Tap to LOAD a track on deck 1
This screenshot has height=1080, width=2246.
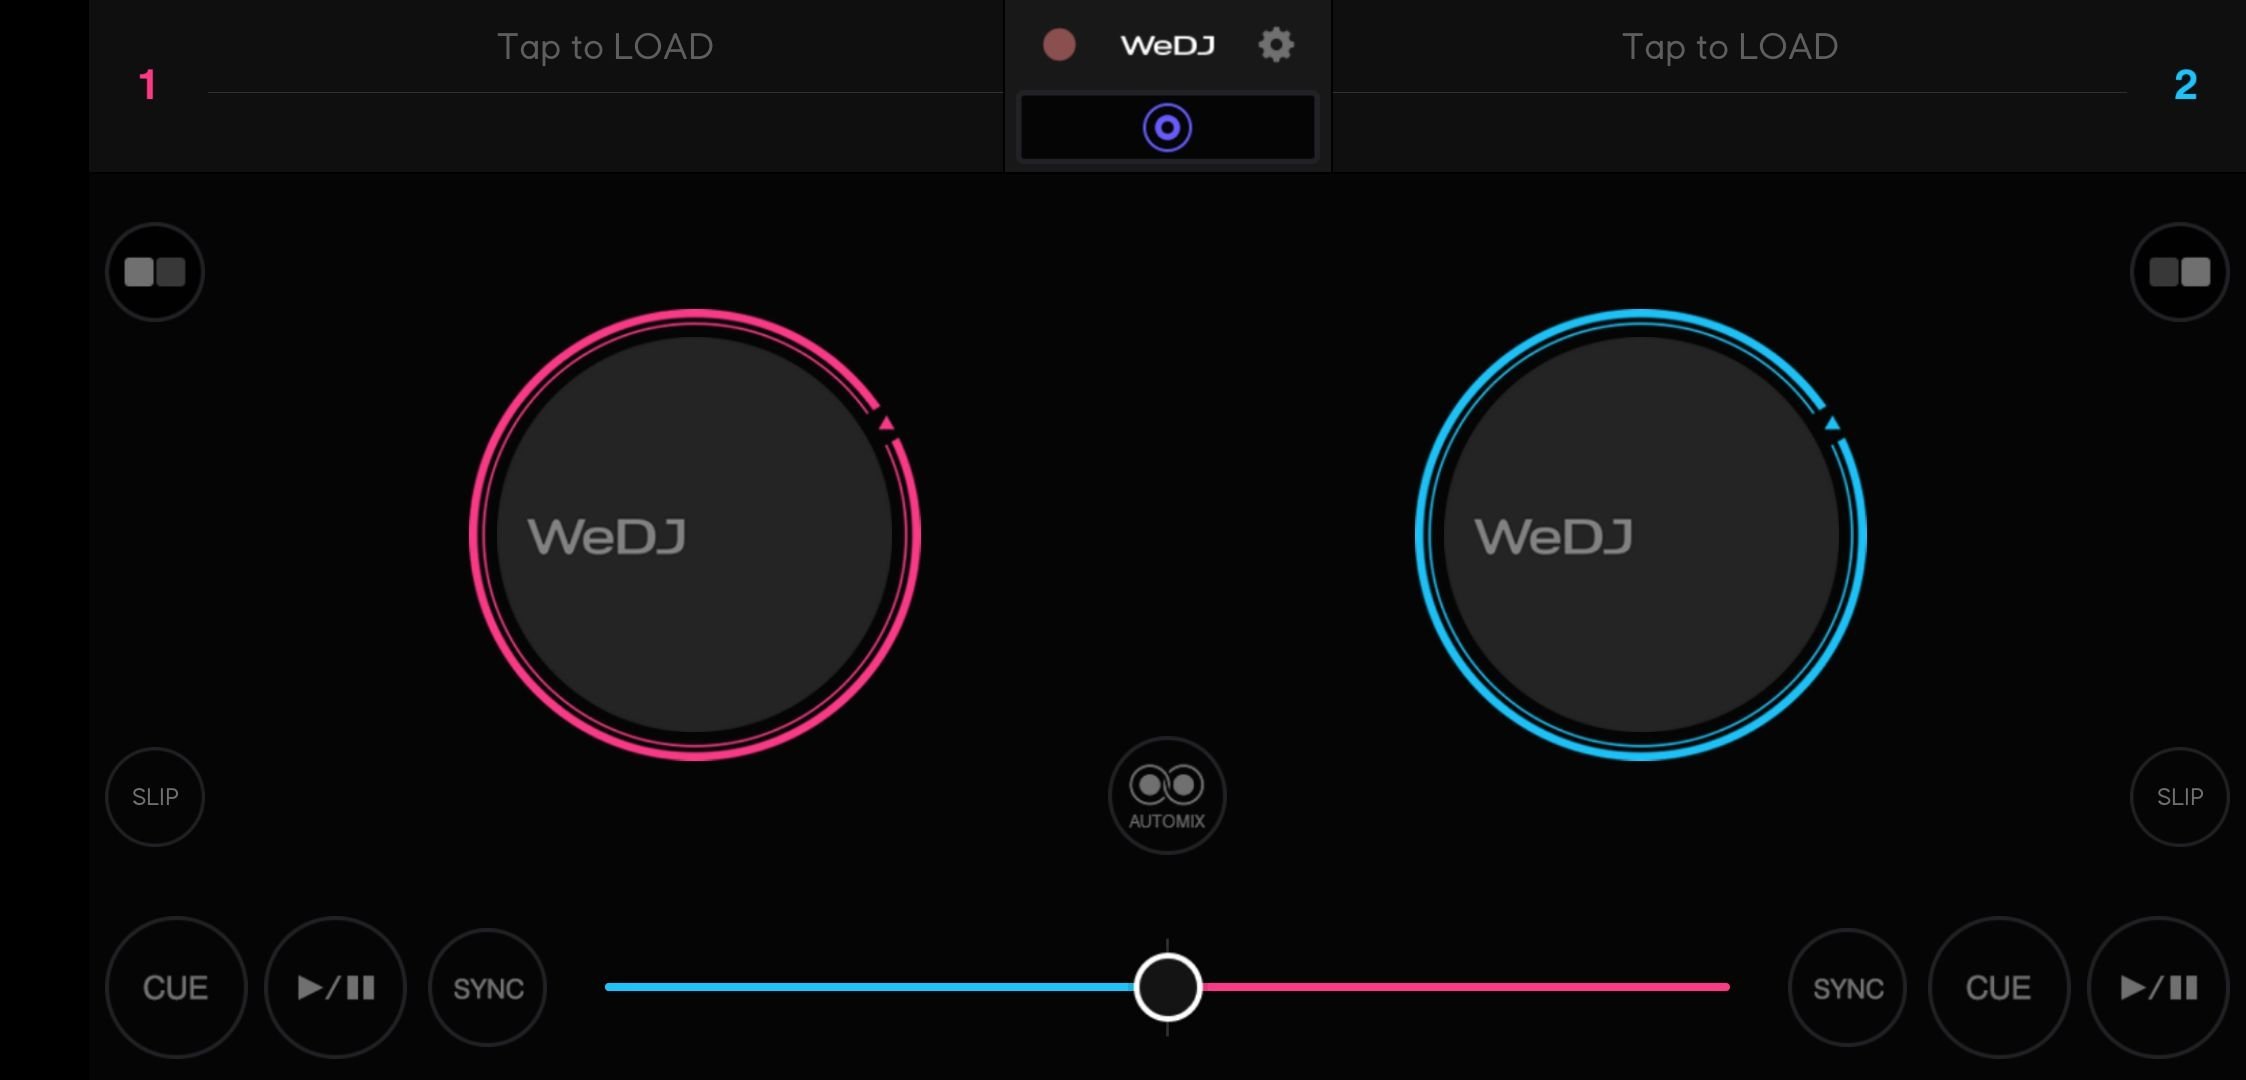[605, 47]
